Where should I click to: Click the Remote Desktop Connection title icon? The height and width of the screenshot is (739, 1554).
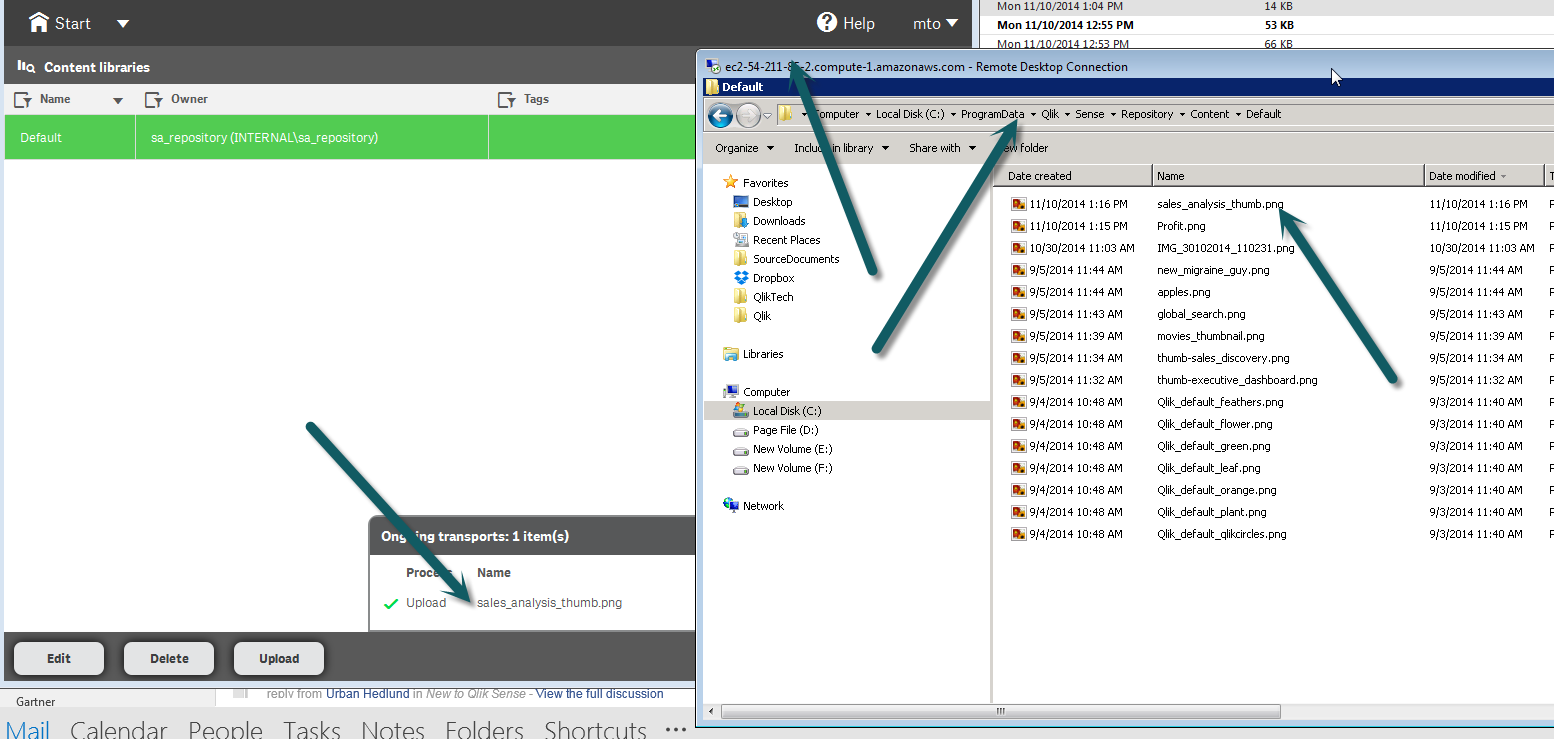[x=712, y=67]
